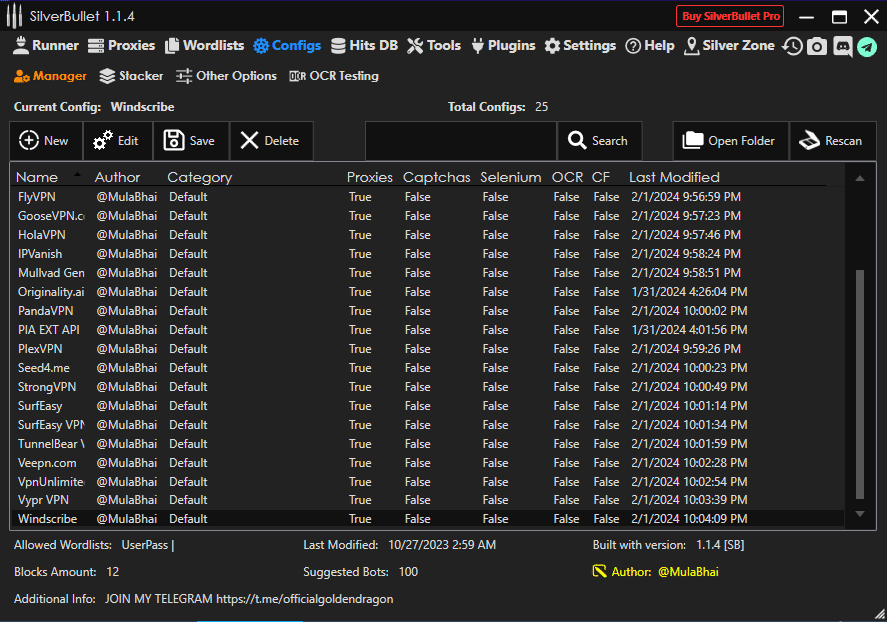Open the Telegram icon link
The image size is (887, 622).
pos(867,46)
